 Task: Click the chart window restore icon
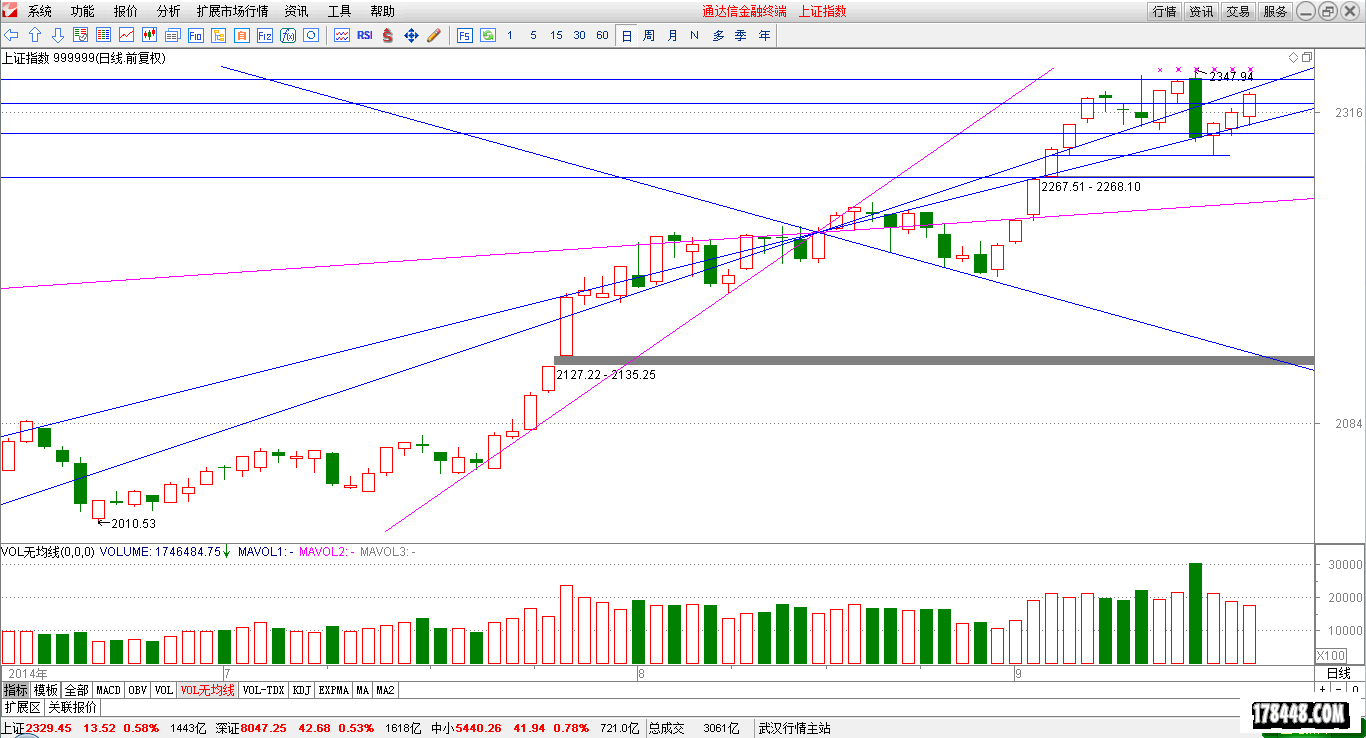tap(1306, 57)
